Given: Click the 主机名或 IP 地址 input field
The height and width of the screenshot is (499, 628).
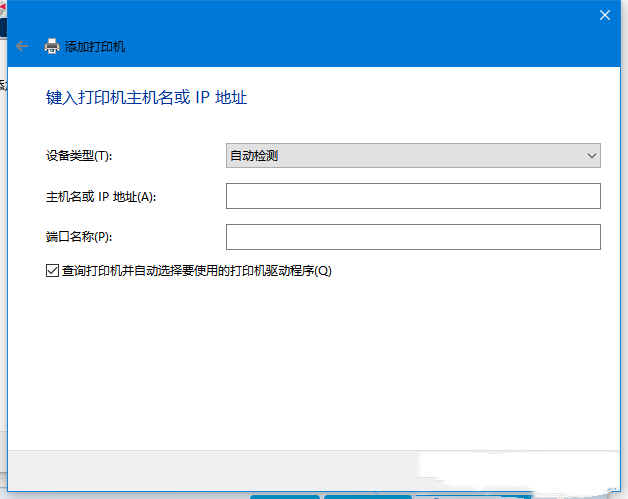Looking at the screenshot, I should (x=413, y=196).
